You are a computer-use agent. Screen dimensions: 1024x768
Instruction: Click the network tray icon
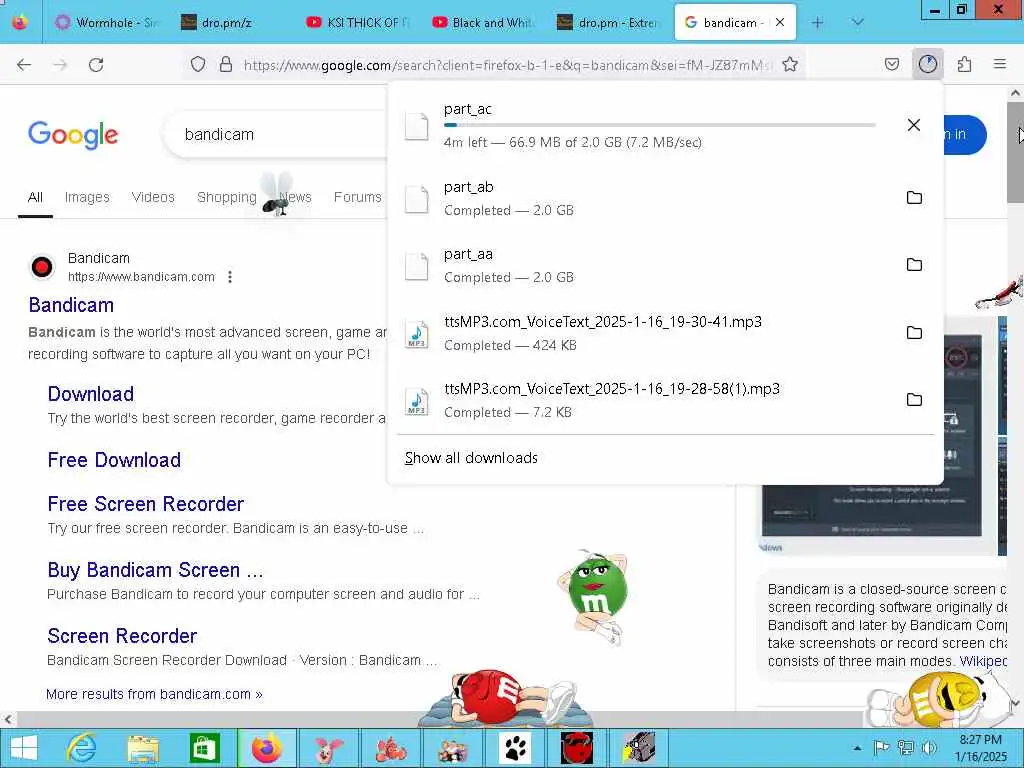pyautogui.click(x=905, y=748)
